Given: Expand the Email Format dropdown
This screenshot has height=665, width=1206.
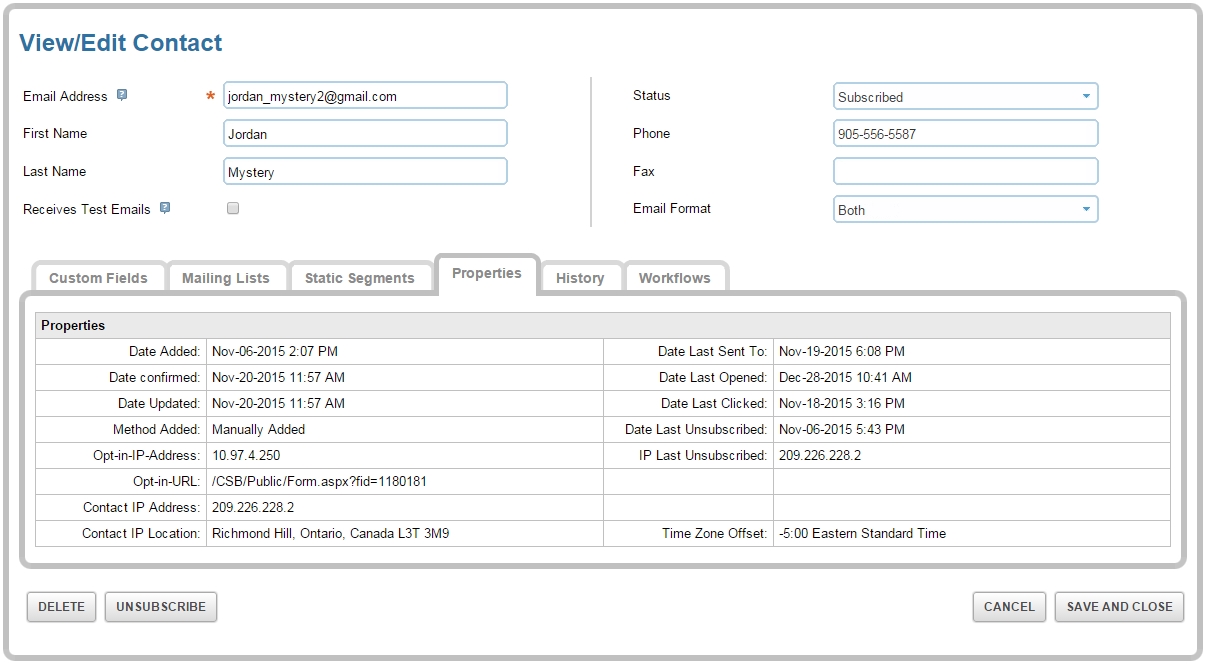Looking at the screenshot, I should point(965,210).
